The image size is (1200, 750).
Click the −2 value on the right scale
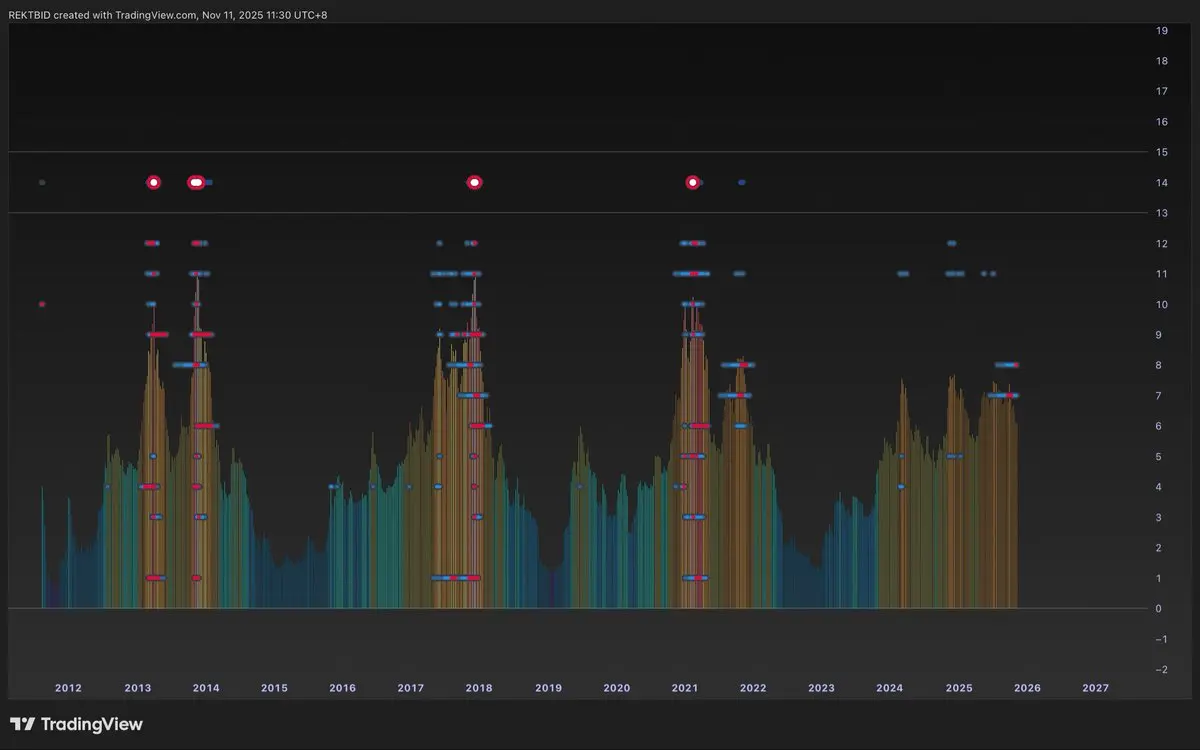pos(1160,670)
